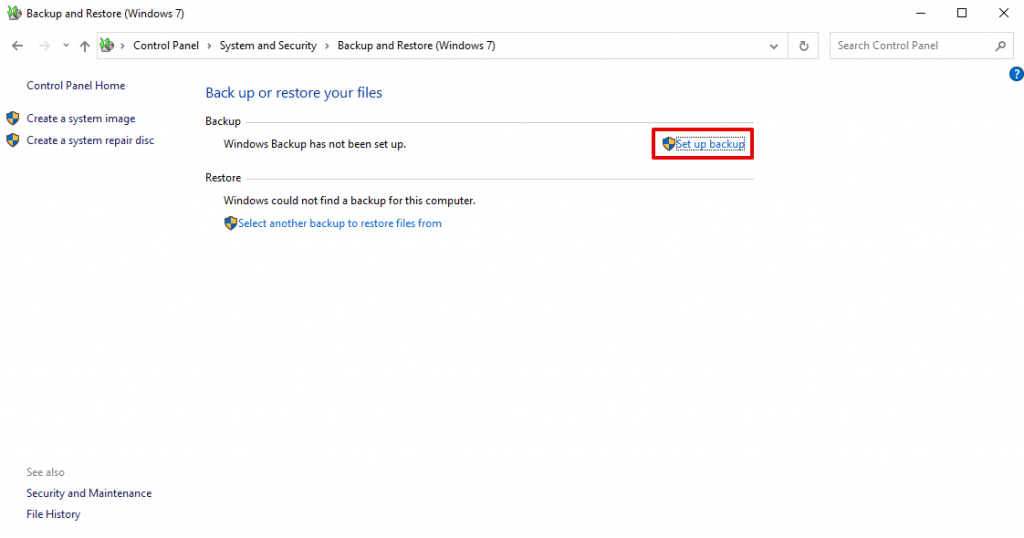The height and width of the screenshot is (538, 1024).
Task: Expand chevron after System and Security breadcrumb
Action: (327, 46)
